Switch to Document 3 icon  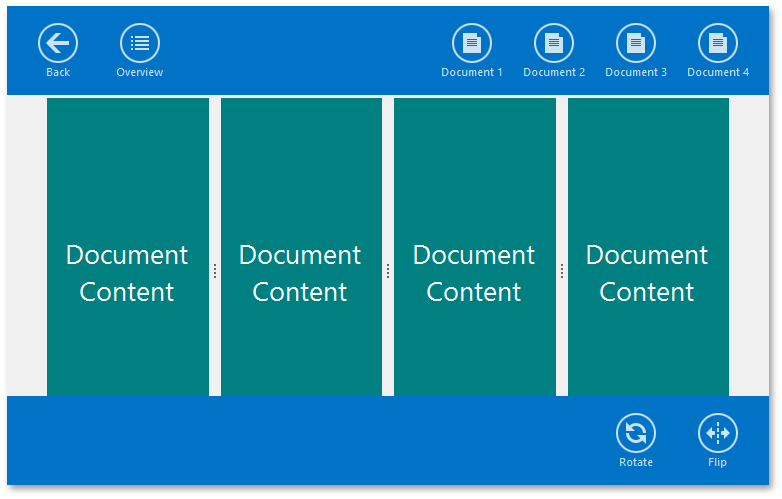tap(636, 43)
